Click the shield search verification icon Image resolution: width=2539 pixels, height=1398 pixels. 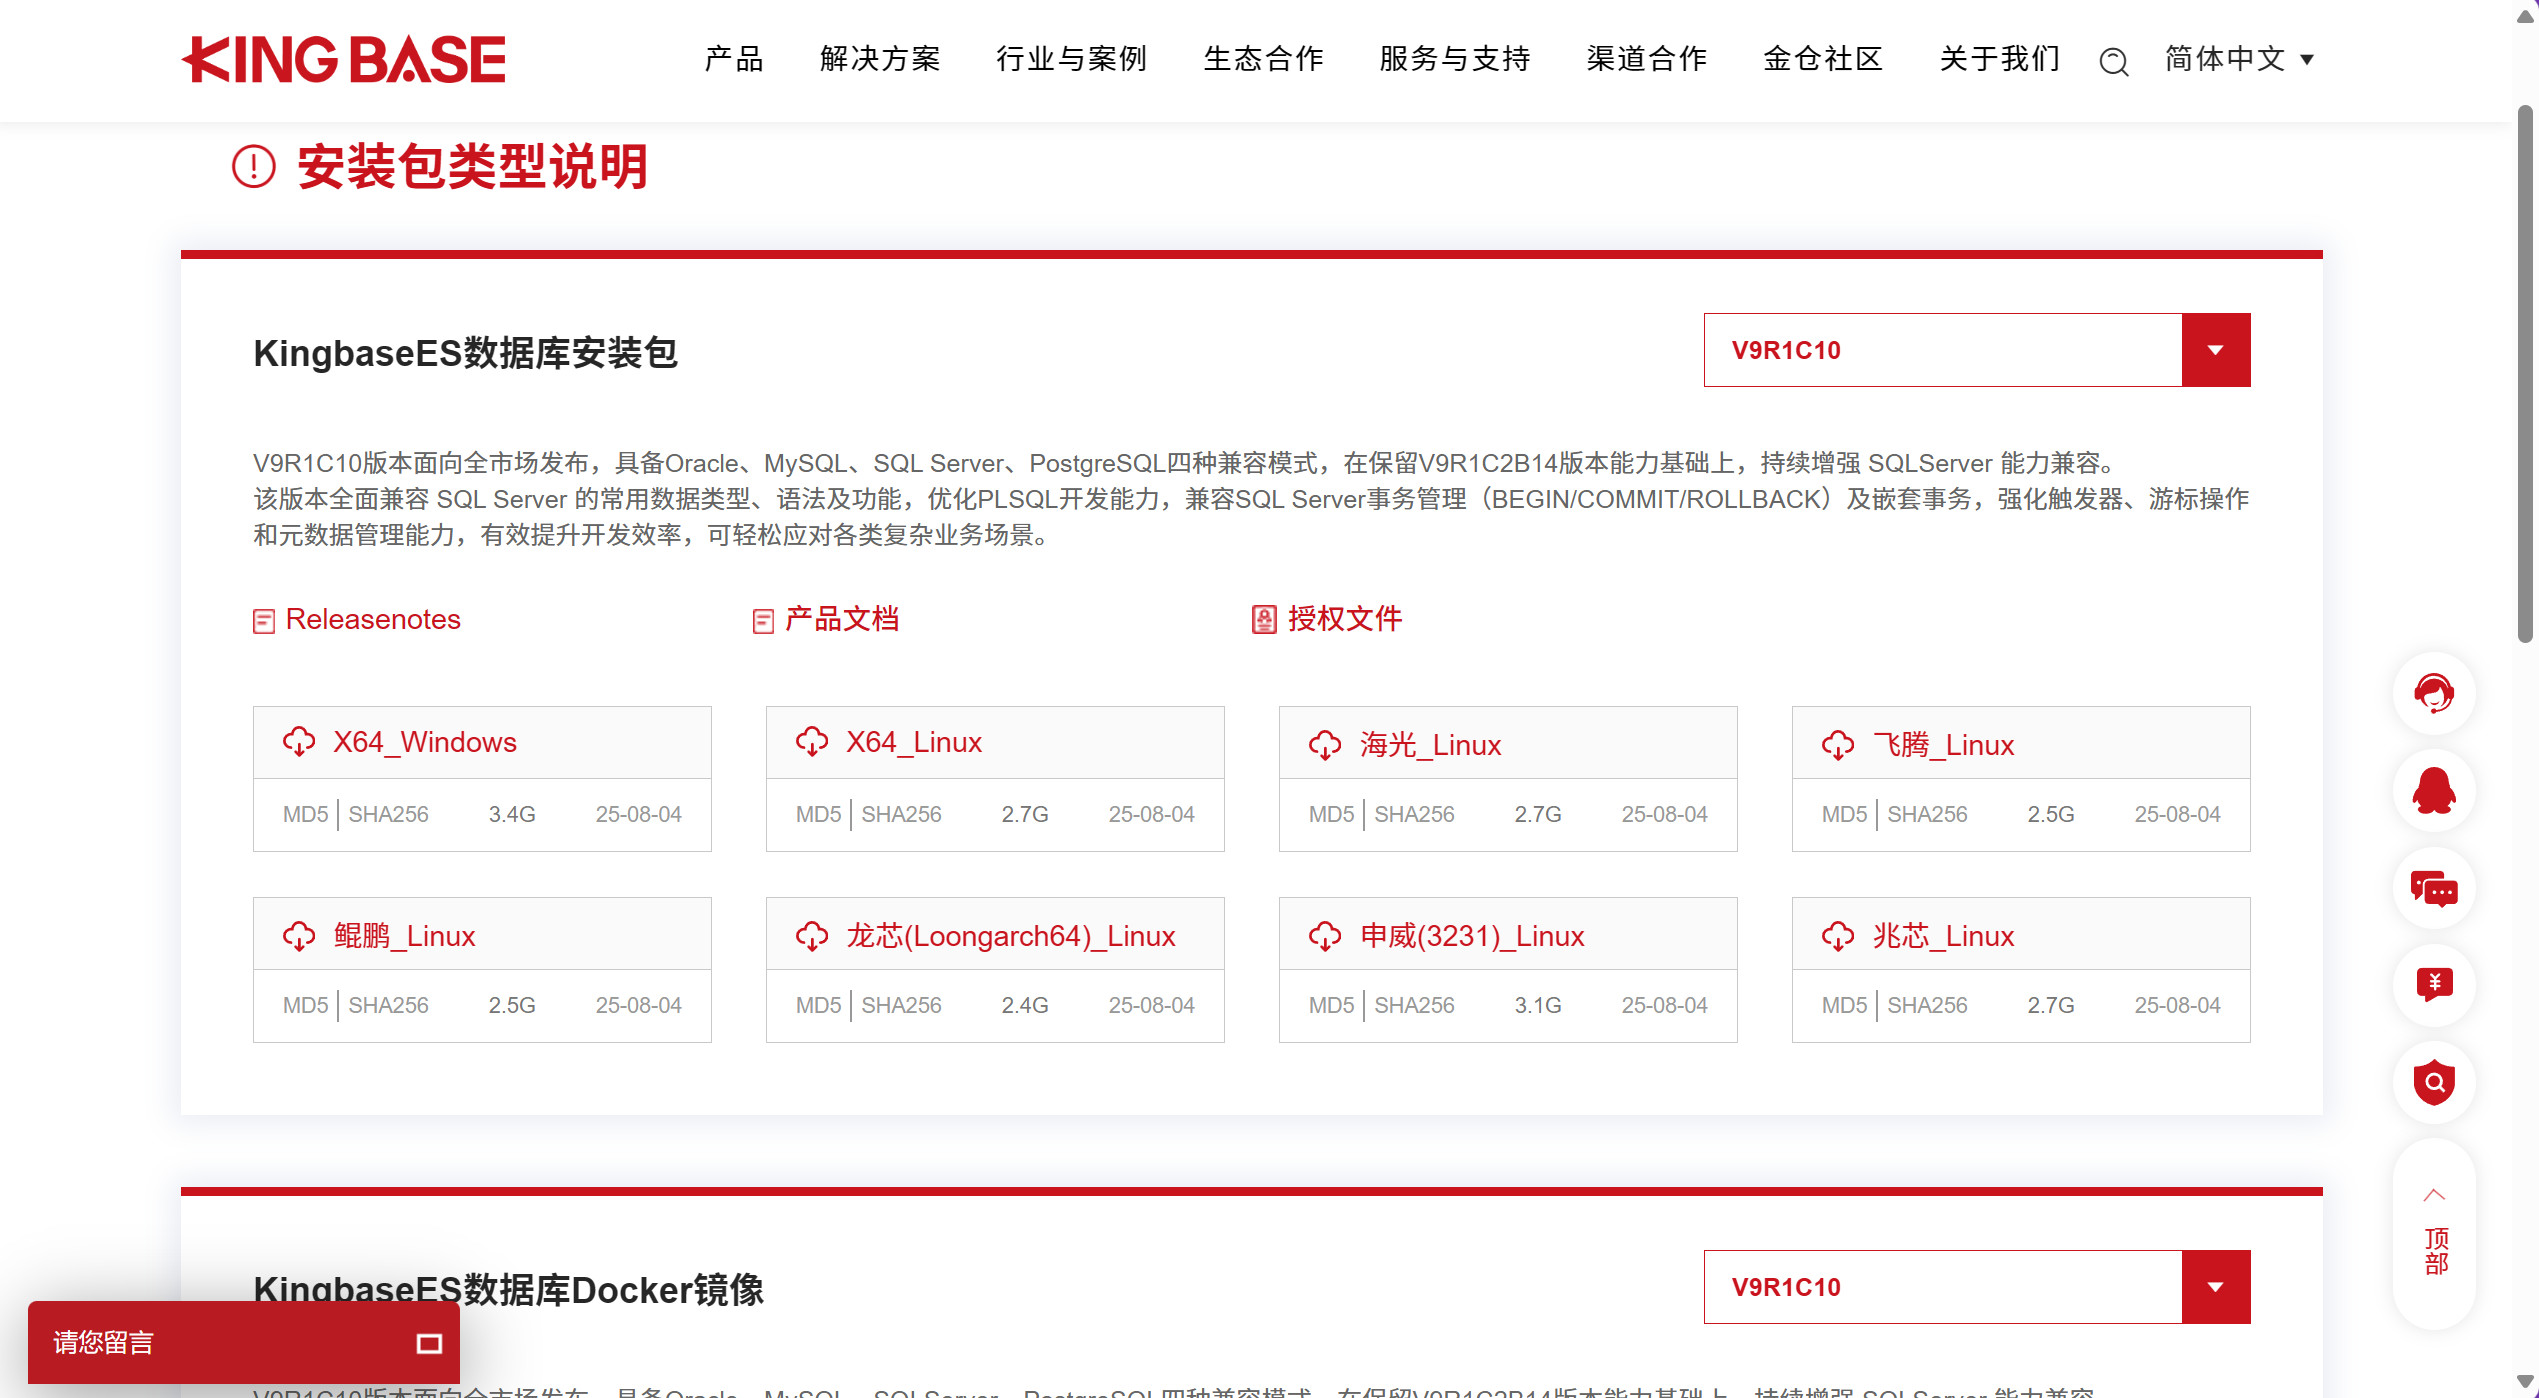(2433, 1082)
